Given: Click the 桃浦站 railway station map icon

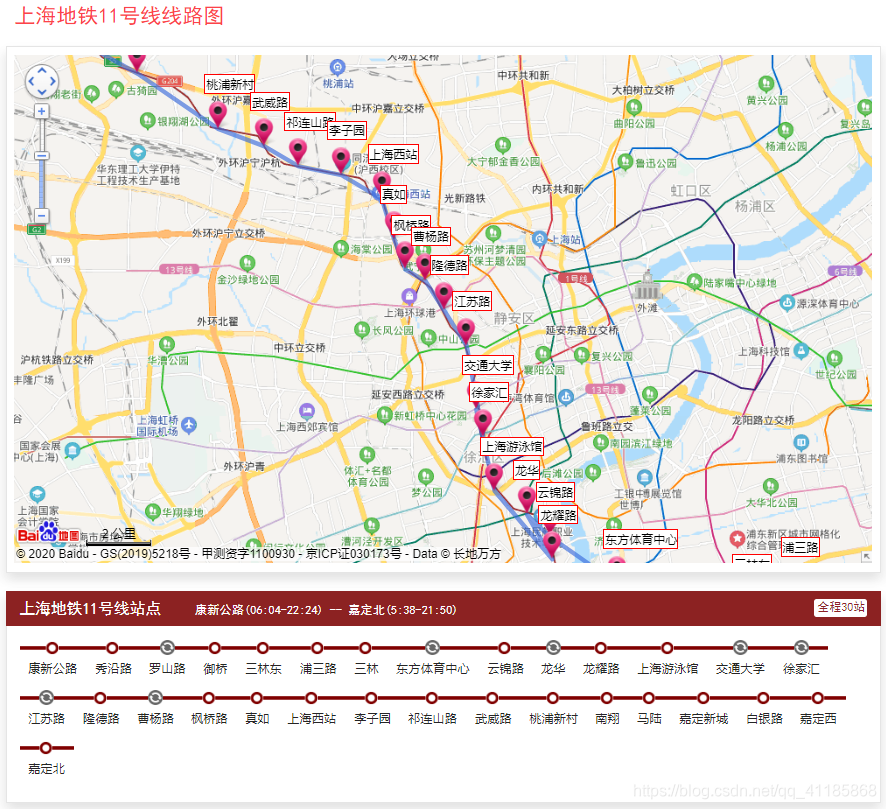Looking at the screenshot, I should click(337, 67).
